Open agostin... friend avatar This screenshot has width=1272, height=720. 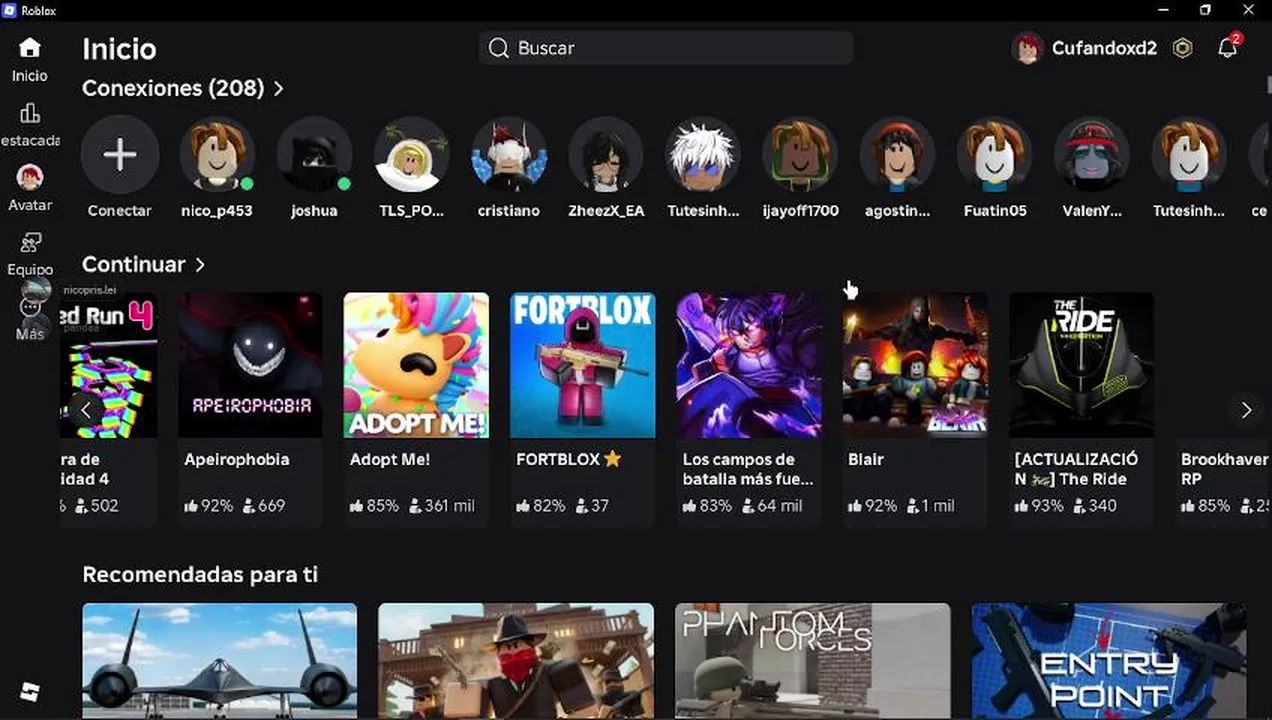[897, 155]
